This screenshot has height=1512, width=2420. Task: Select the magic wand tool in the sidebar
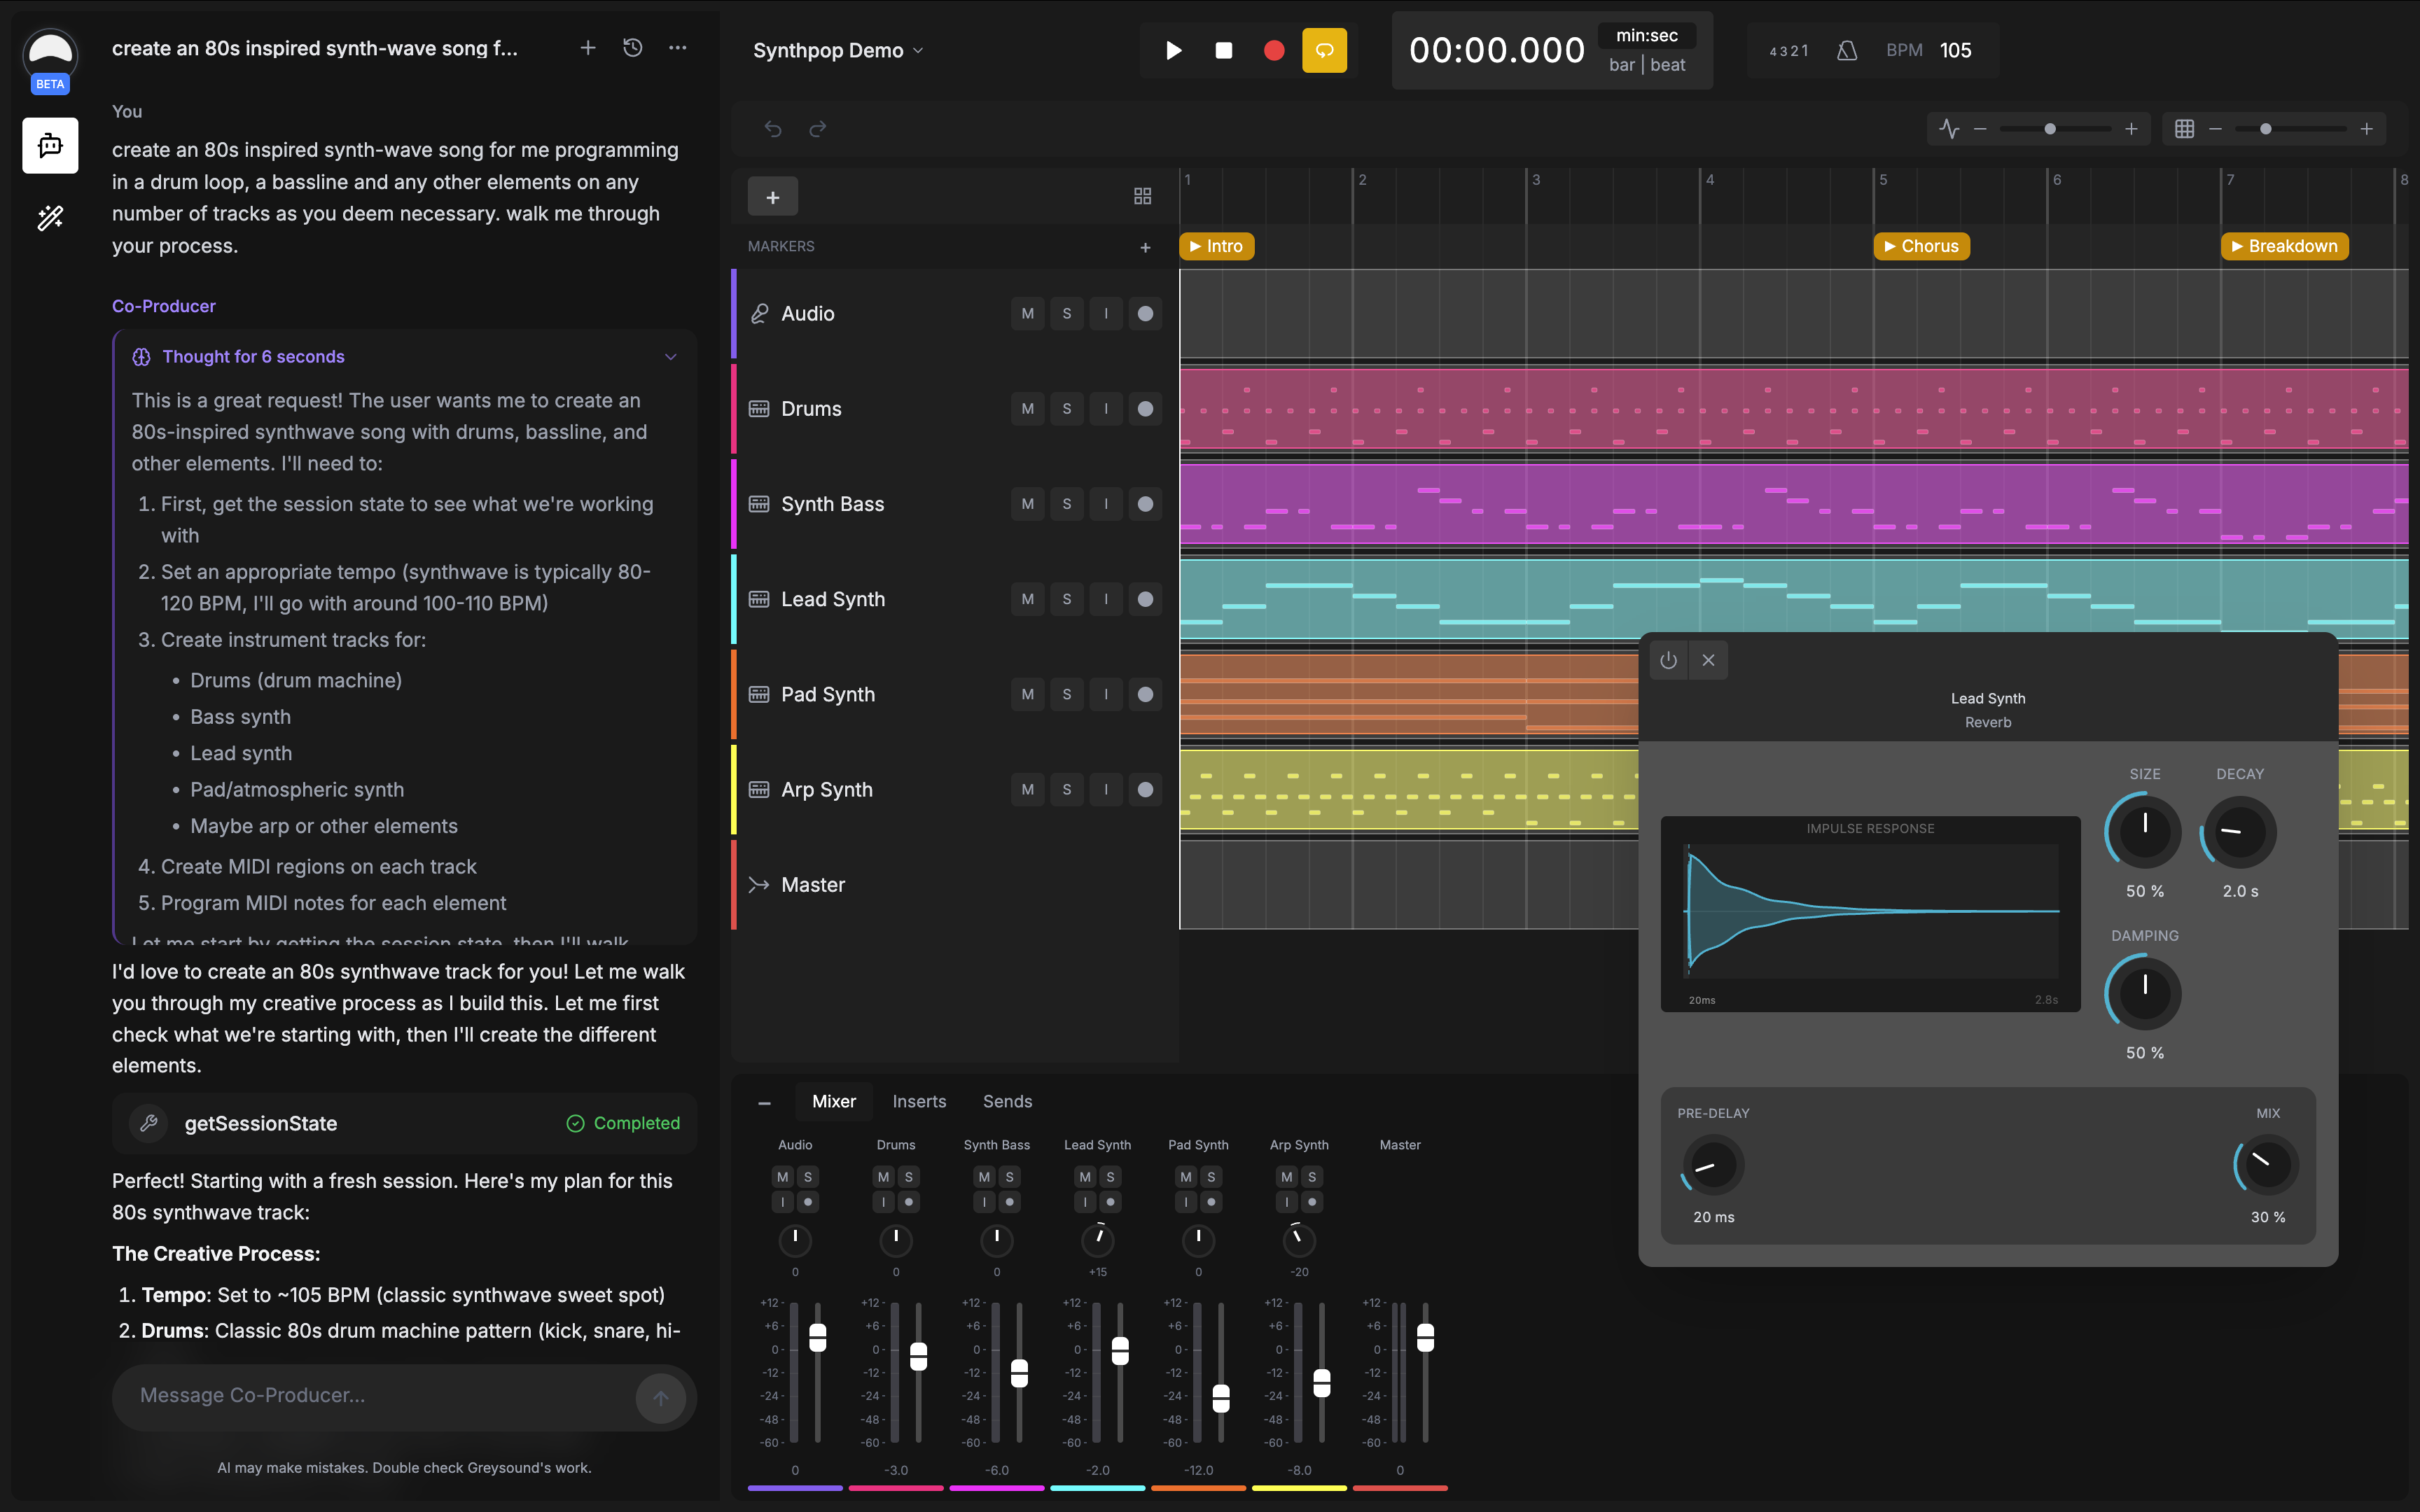pyautogui.click(x=50, y=218)
